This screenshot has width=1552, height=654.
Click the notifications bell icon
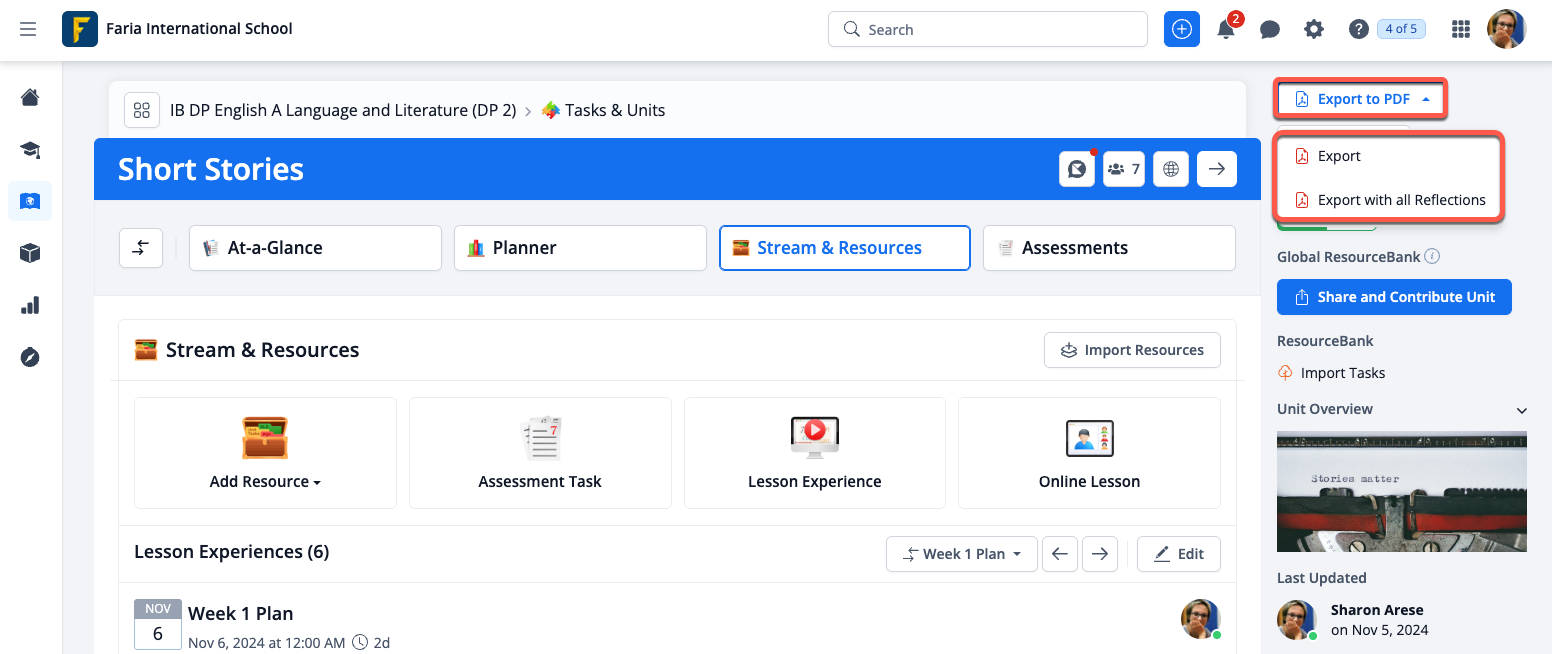1226,30
